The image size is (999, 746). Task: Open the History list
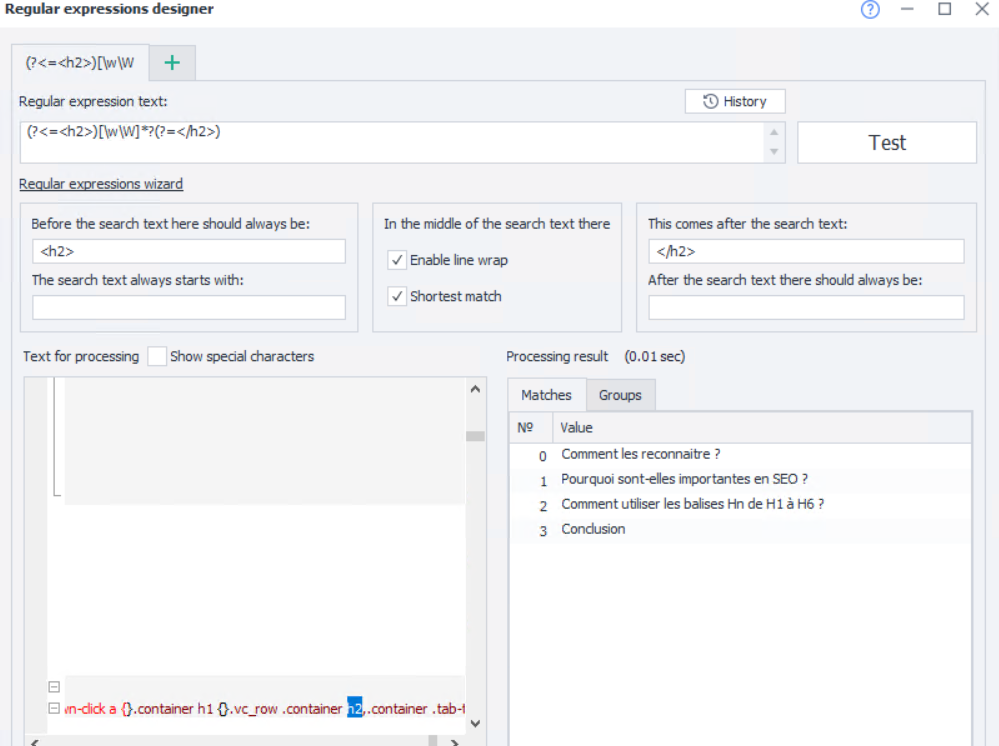[735, 101]
